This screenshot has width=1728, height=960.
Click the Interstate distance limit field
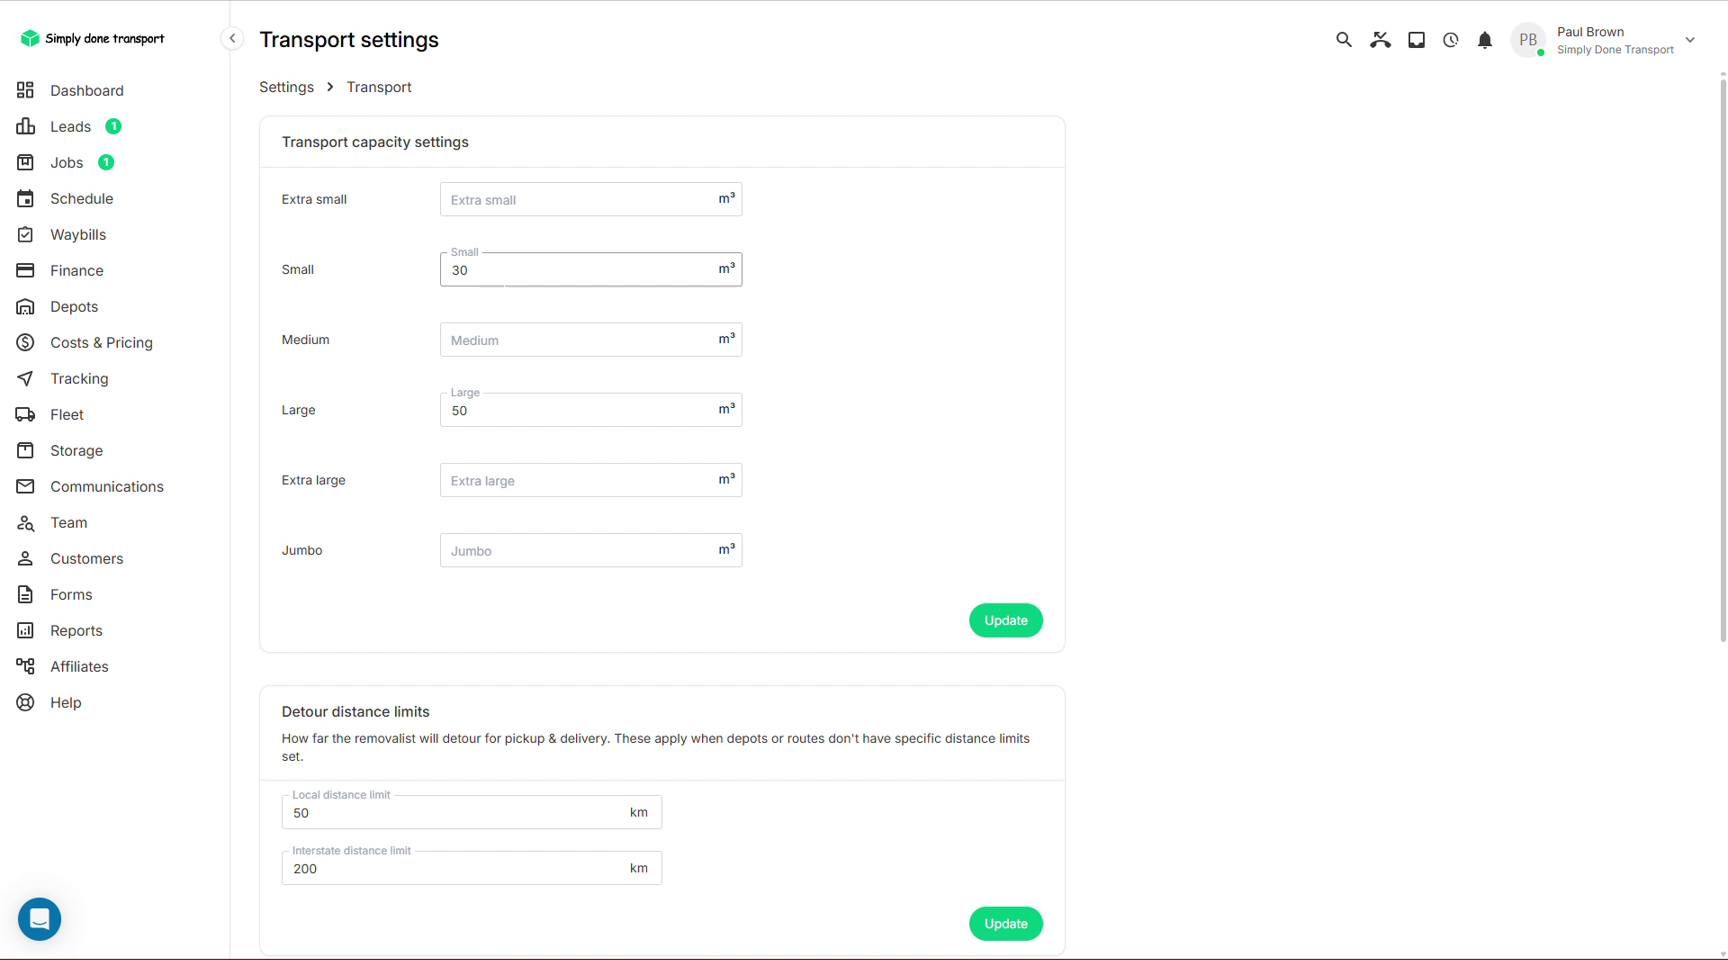471,868
